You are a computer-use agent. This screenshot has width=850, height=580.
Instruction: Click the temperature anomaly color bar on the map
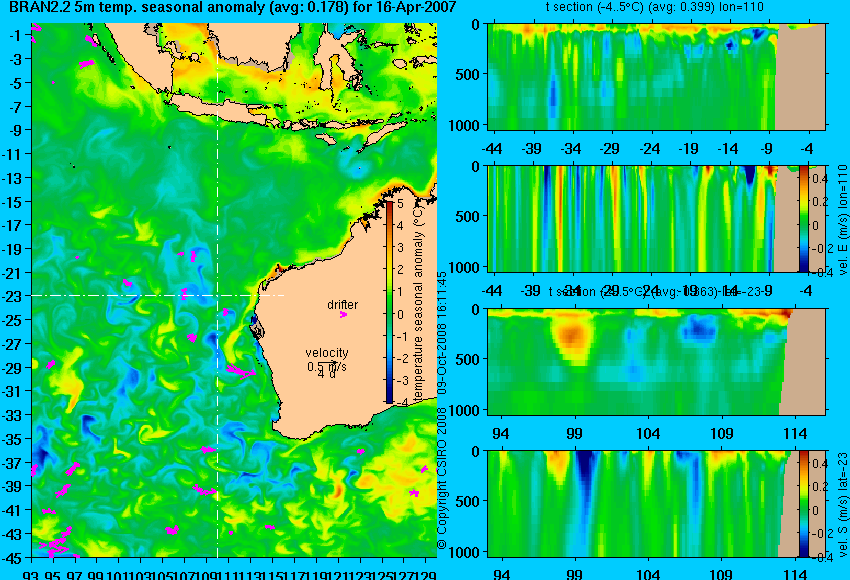coord(389,302)
